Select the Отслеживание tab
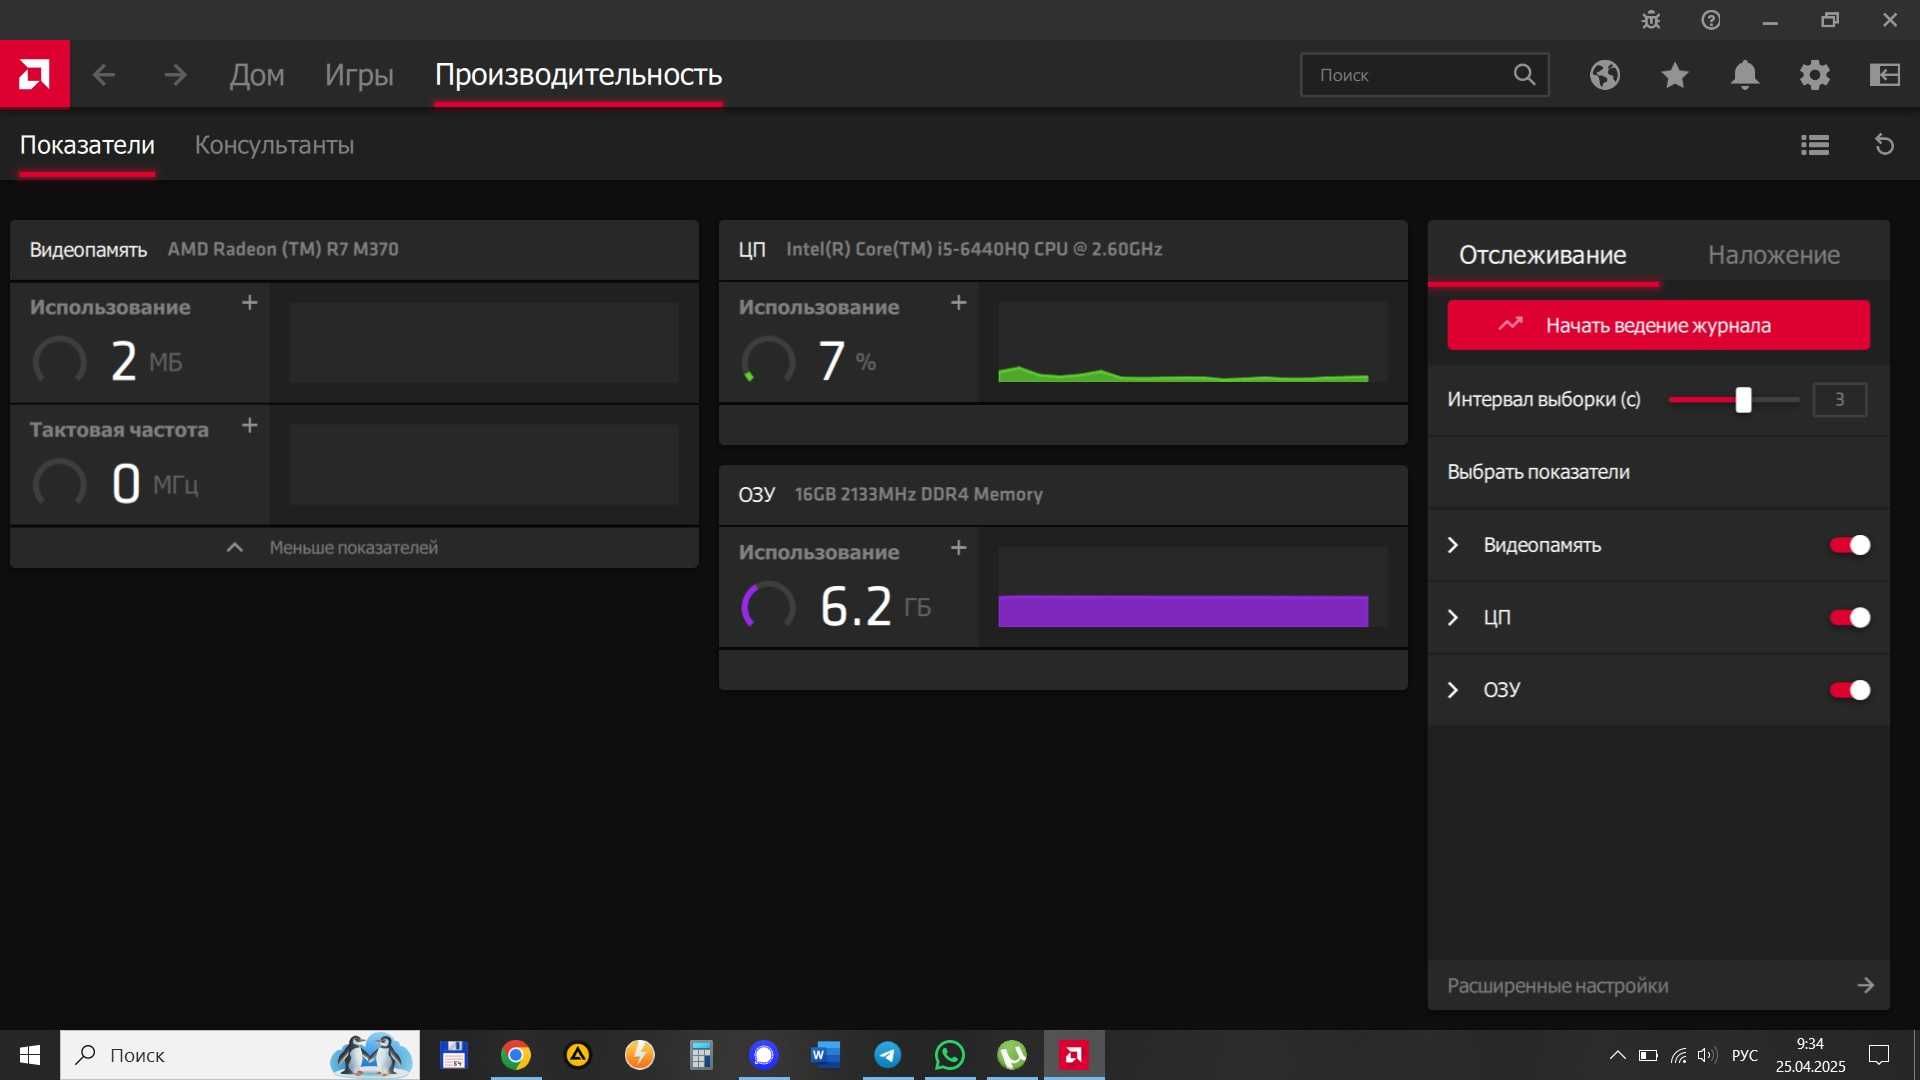The image size is (1920, 1080). point(1543,255)
